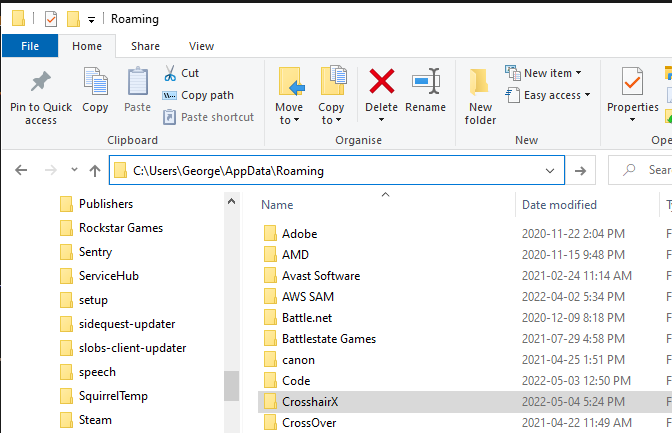Image resolution: width=672 pixels, height=433 pixels.
Task: Click the address bar path field
Action: click(x=330, y=171)
